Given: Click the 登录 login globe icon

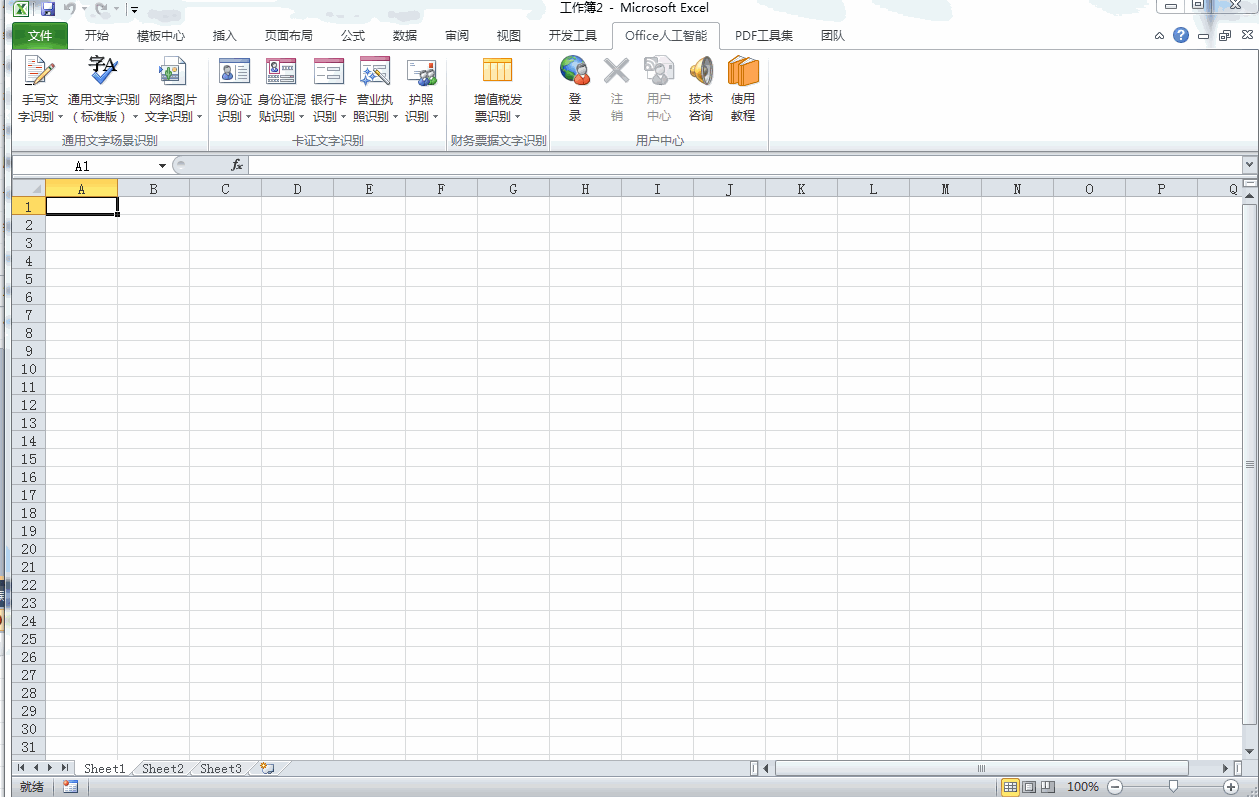Looking at the screenshot, I should pos(575,72).
